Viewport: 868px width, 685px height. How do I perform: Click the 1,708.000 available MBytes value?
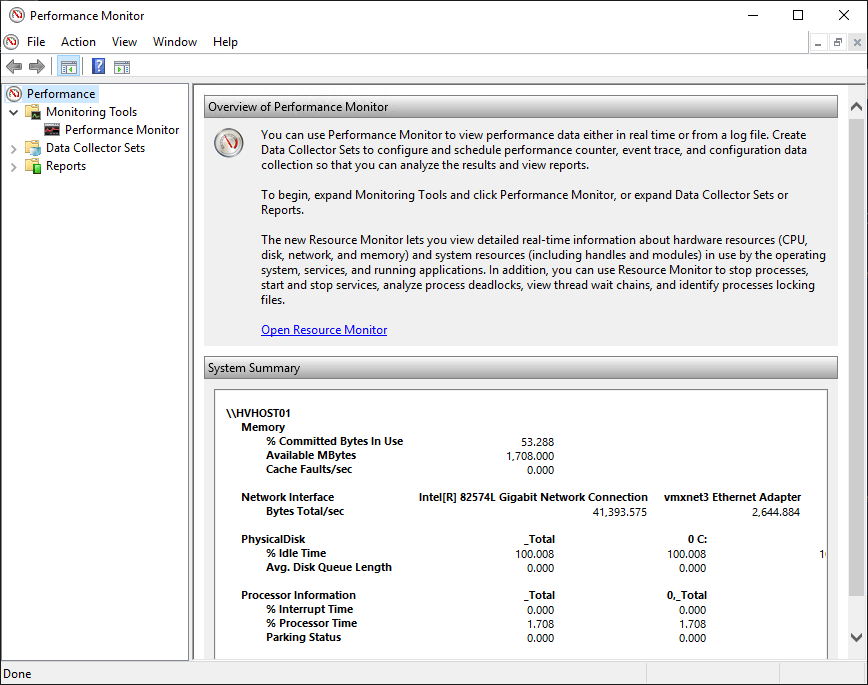coord(530,456)
